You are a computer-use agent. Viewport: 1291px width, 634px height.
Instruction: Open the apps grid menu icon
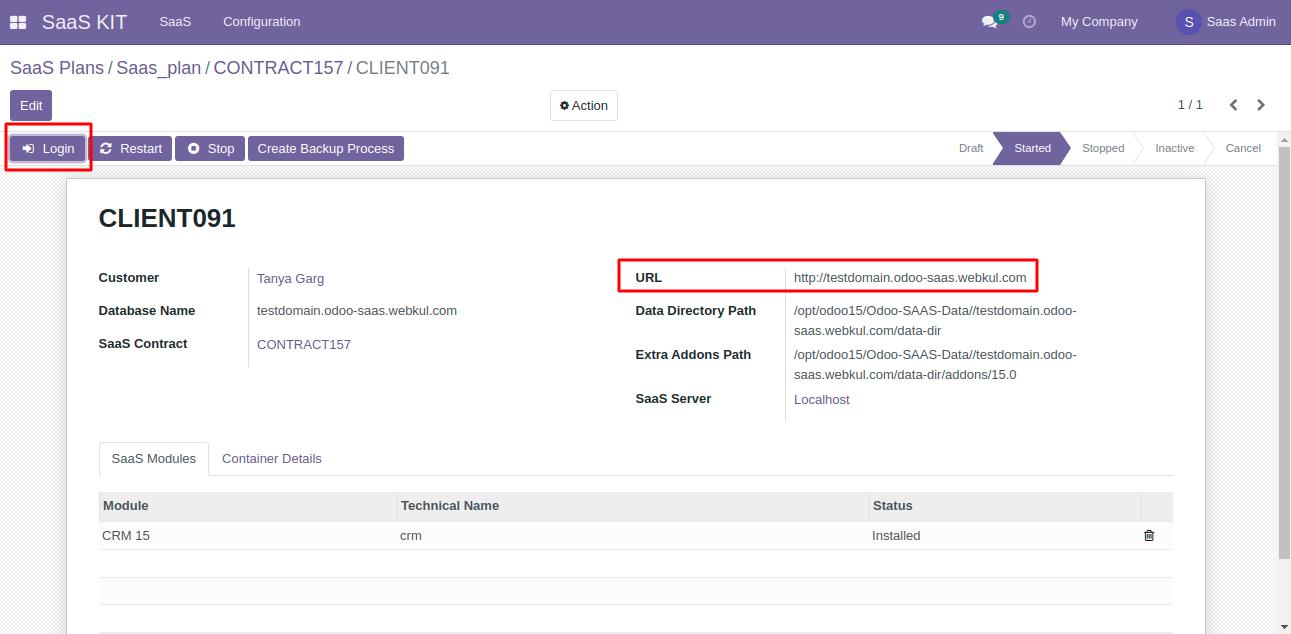(18, 22)
